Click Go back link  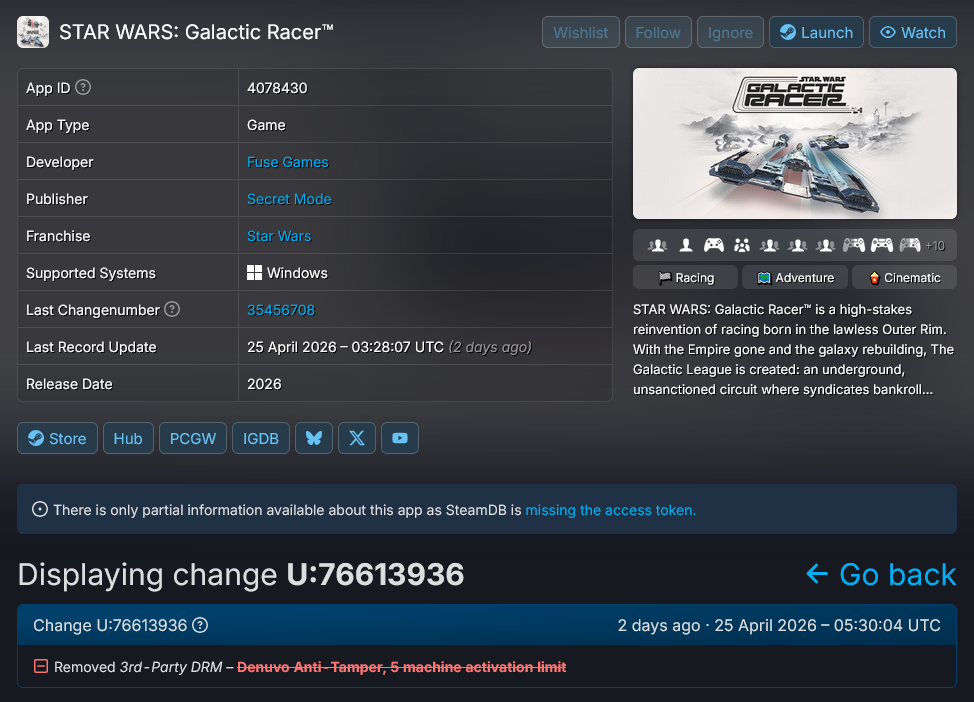coord(881,575)
